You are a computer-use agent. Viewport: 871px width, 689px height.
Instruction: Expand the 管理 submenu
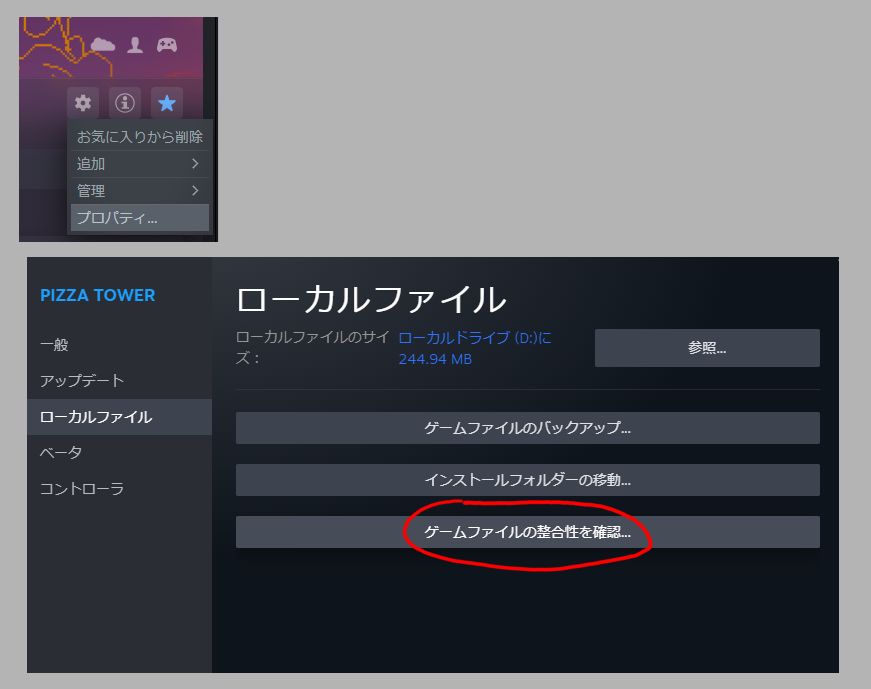(139, 191)
